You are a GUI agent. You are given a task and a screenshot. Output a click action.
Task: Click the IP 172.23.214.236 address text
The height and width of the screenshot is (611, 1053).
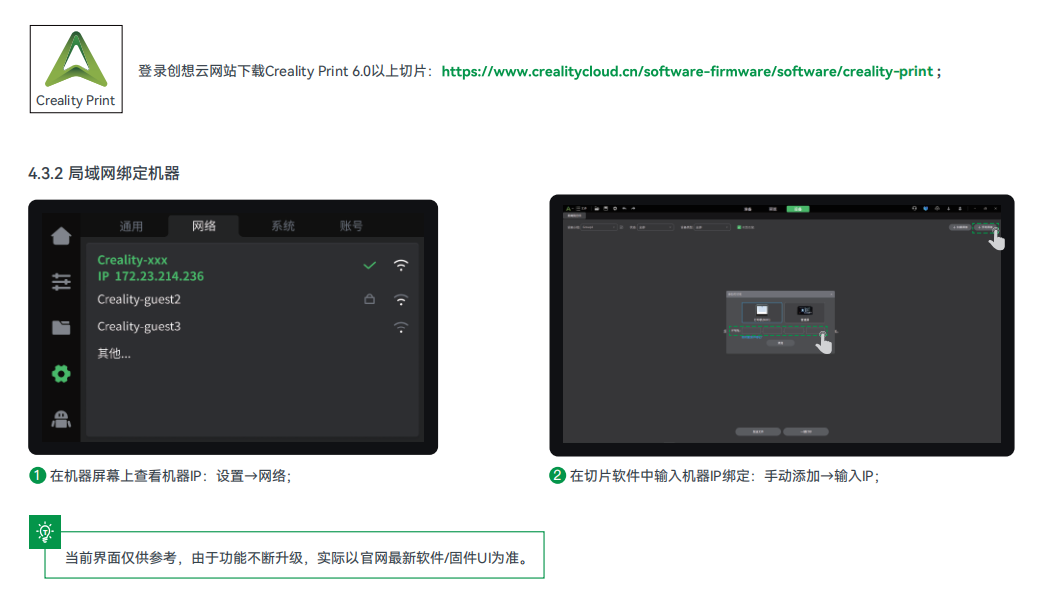coord(150,276)
